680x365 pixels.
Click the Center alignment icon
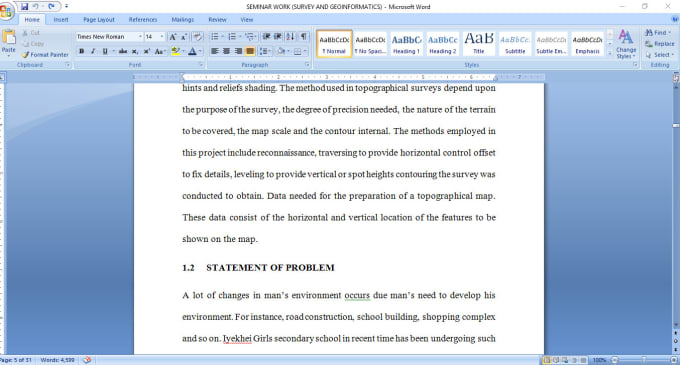tap(226, 51)
